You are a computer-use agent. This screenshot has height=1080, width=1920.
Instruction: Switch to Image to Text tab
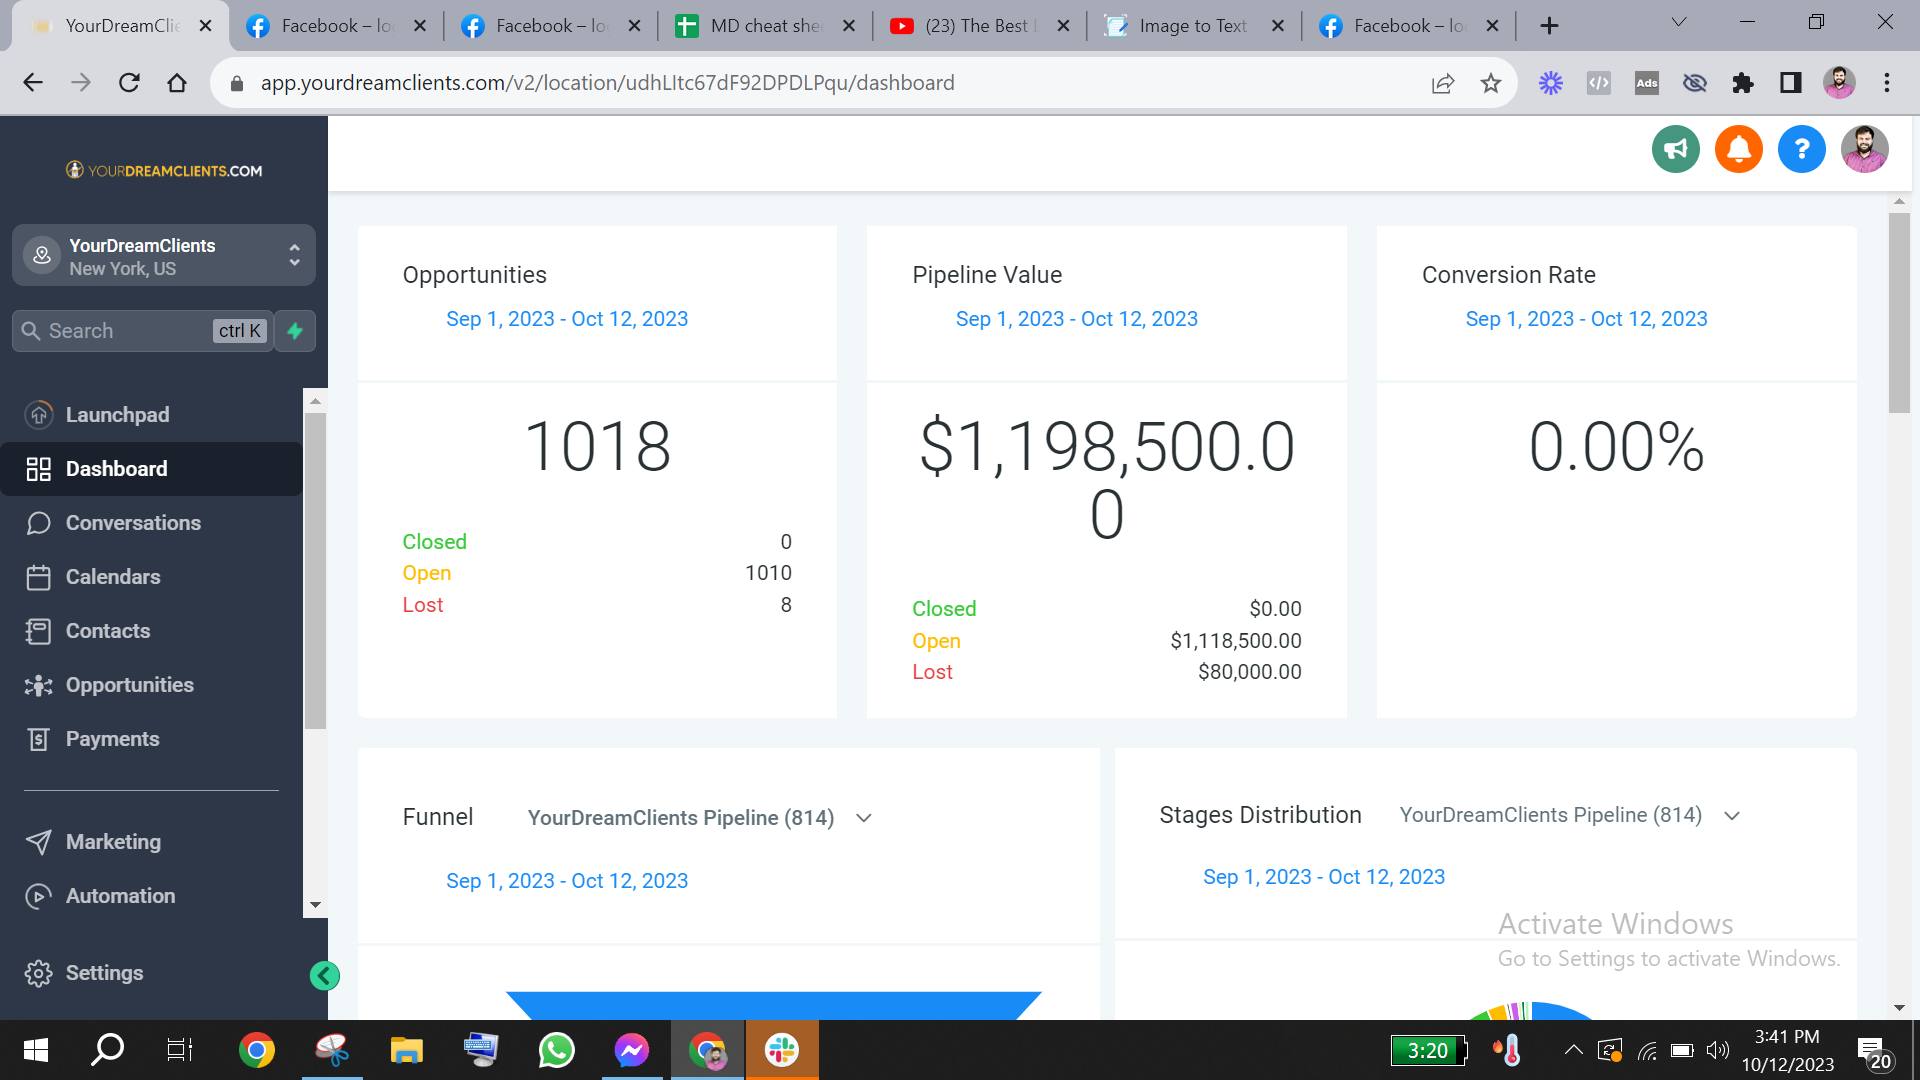click(1193, 26)
